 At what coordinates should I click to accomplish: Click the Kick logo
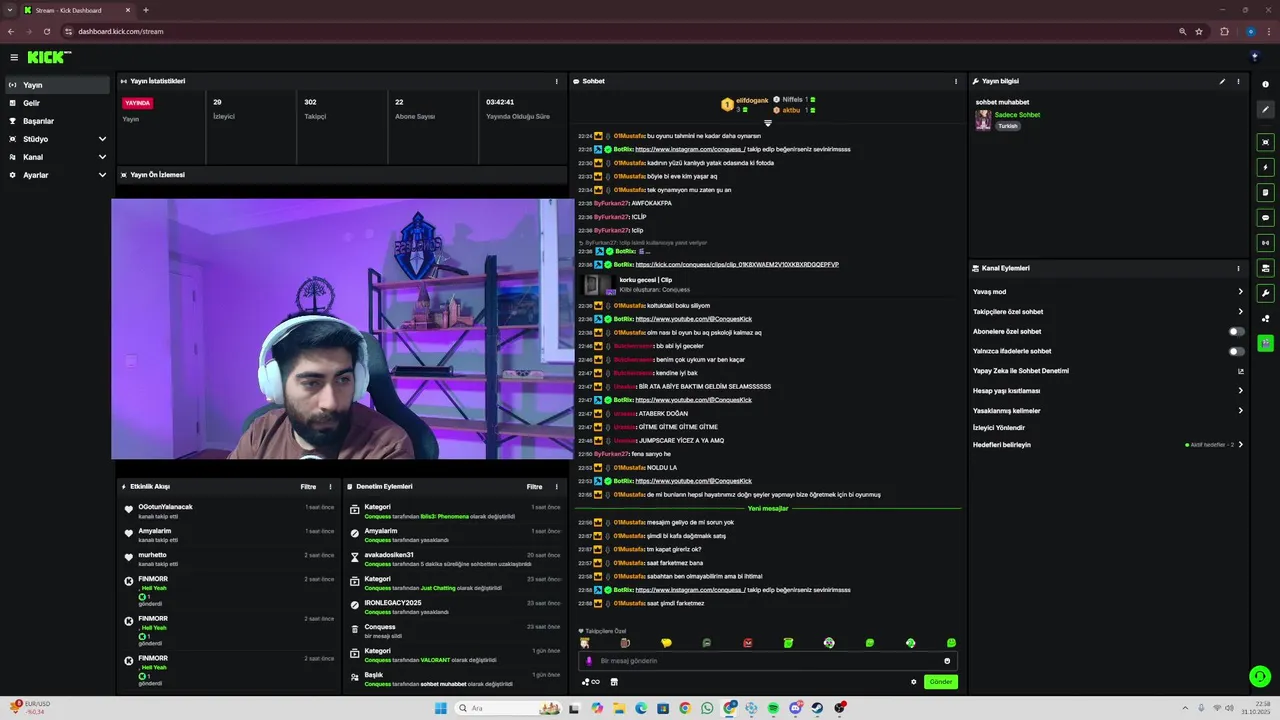49,57
